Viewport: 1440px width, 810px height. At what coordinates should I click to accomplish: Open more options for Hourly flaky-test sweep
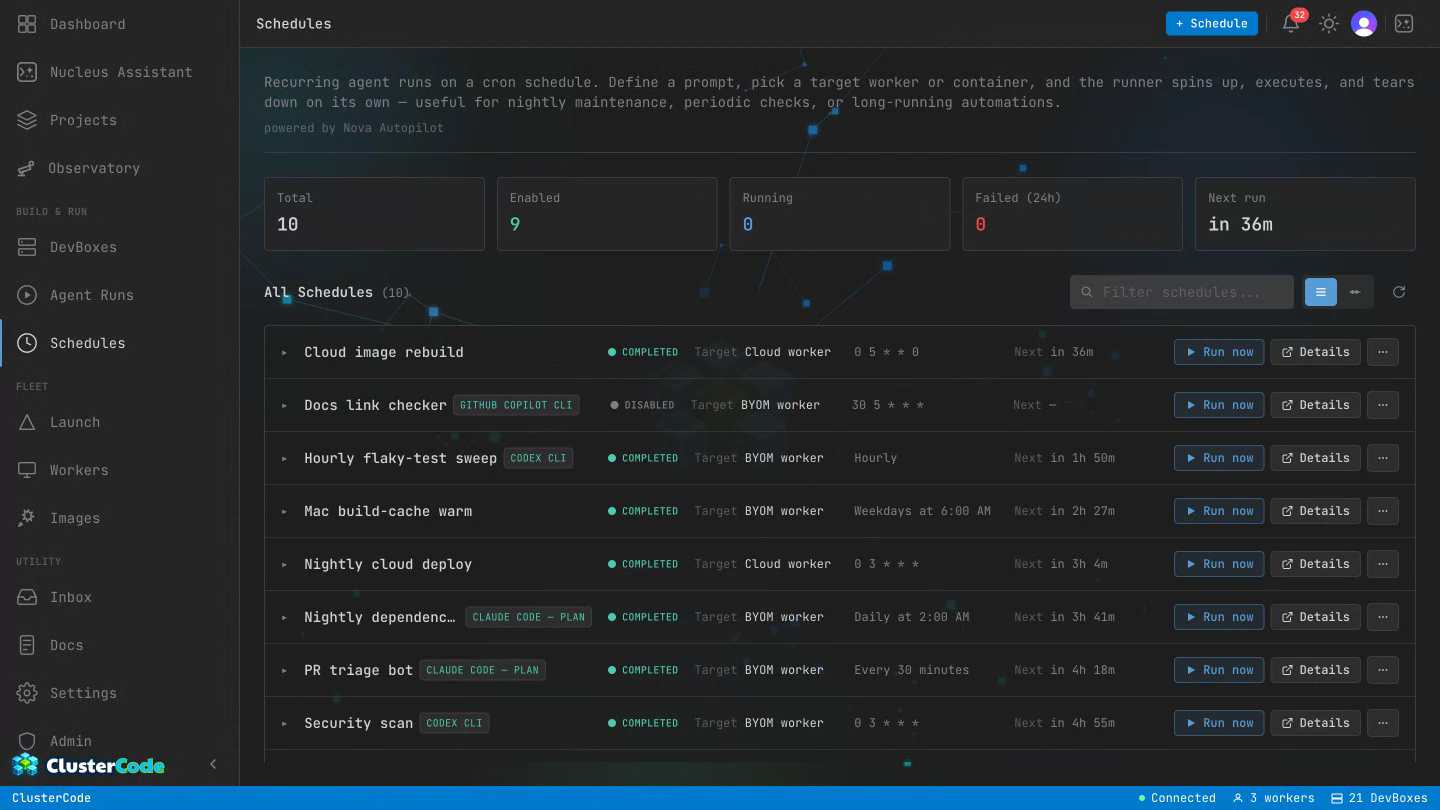[x=1383, y=458]
